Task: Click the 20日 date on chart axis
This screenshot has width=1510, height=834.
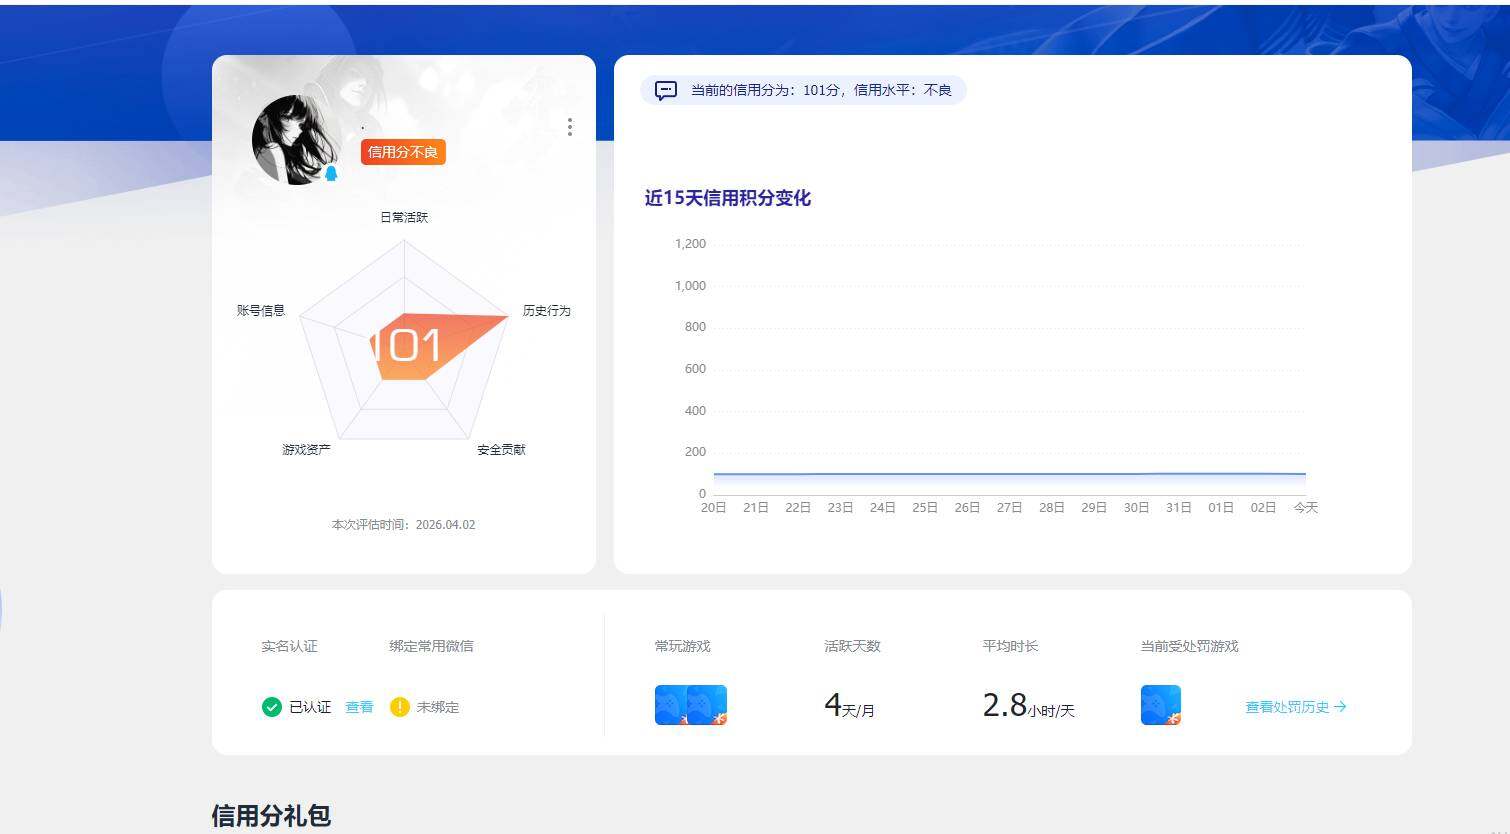Action: tap(714, 508)
